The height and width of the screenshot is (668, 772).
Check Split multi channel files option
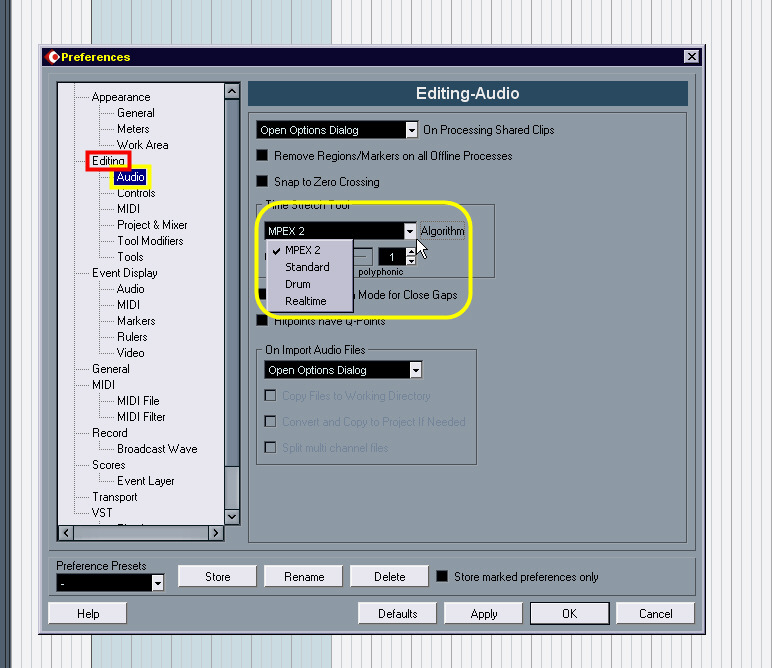pos(270,447)
